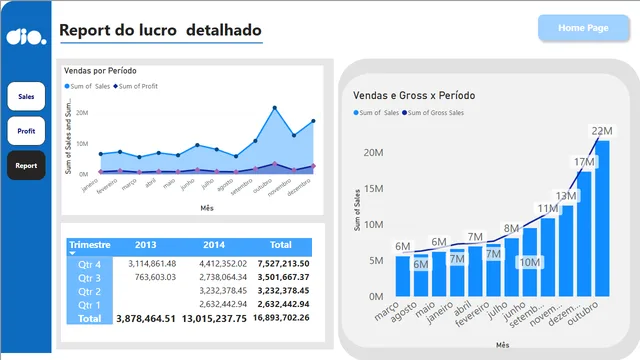Click cell value 3,501,667.37
Screen dimensions: 640x360
(x=283, y=277)
